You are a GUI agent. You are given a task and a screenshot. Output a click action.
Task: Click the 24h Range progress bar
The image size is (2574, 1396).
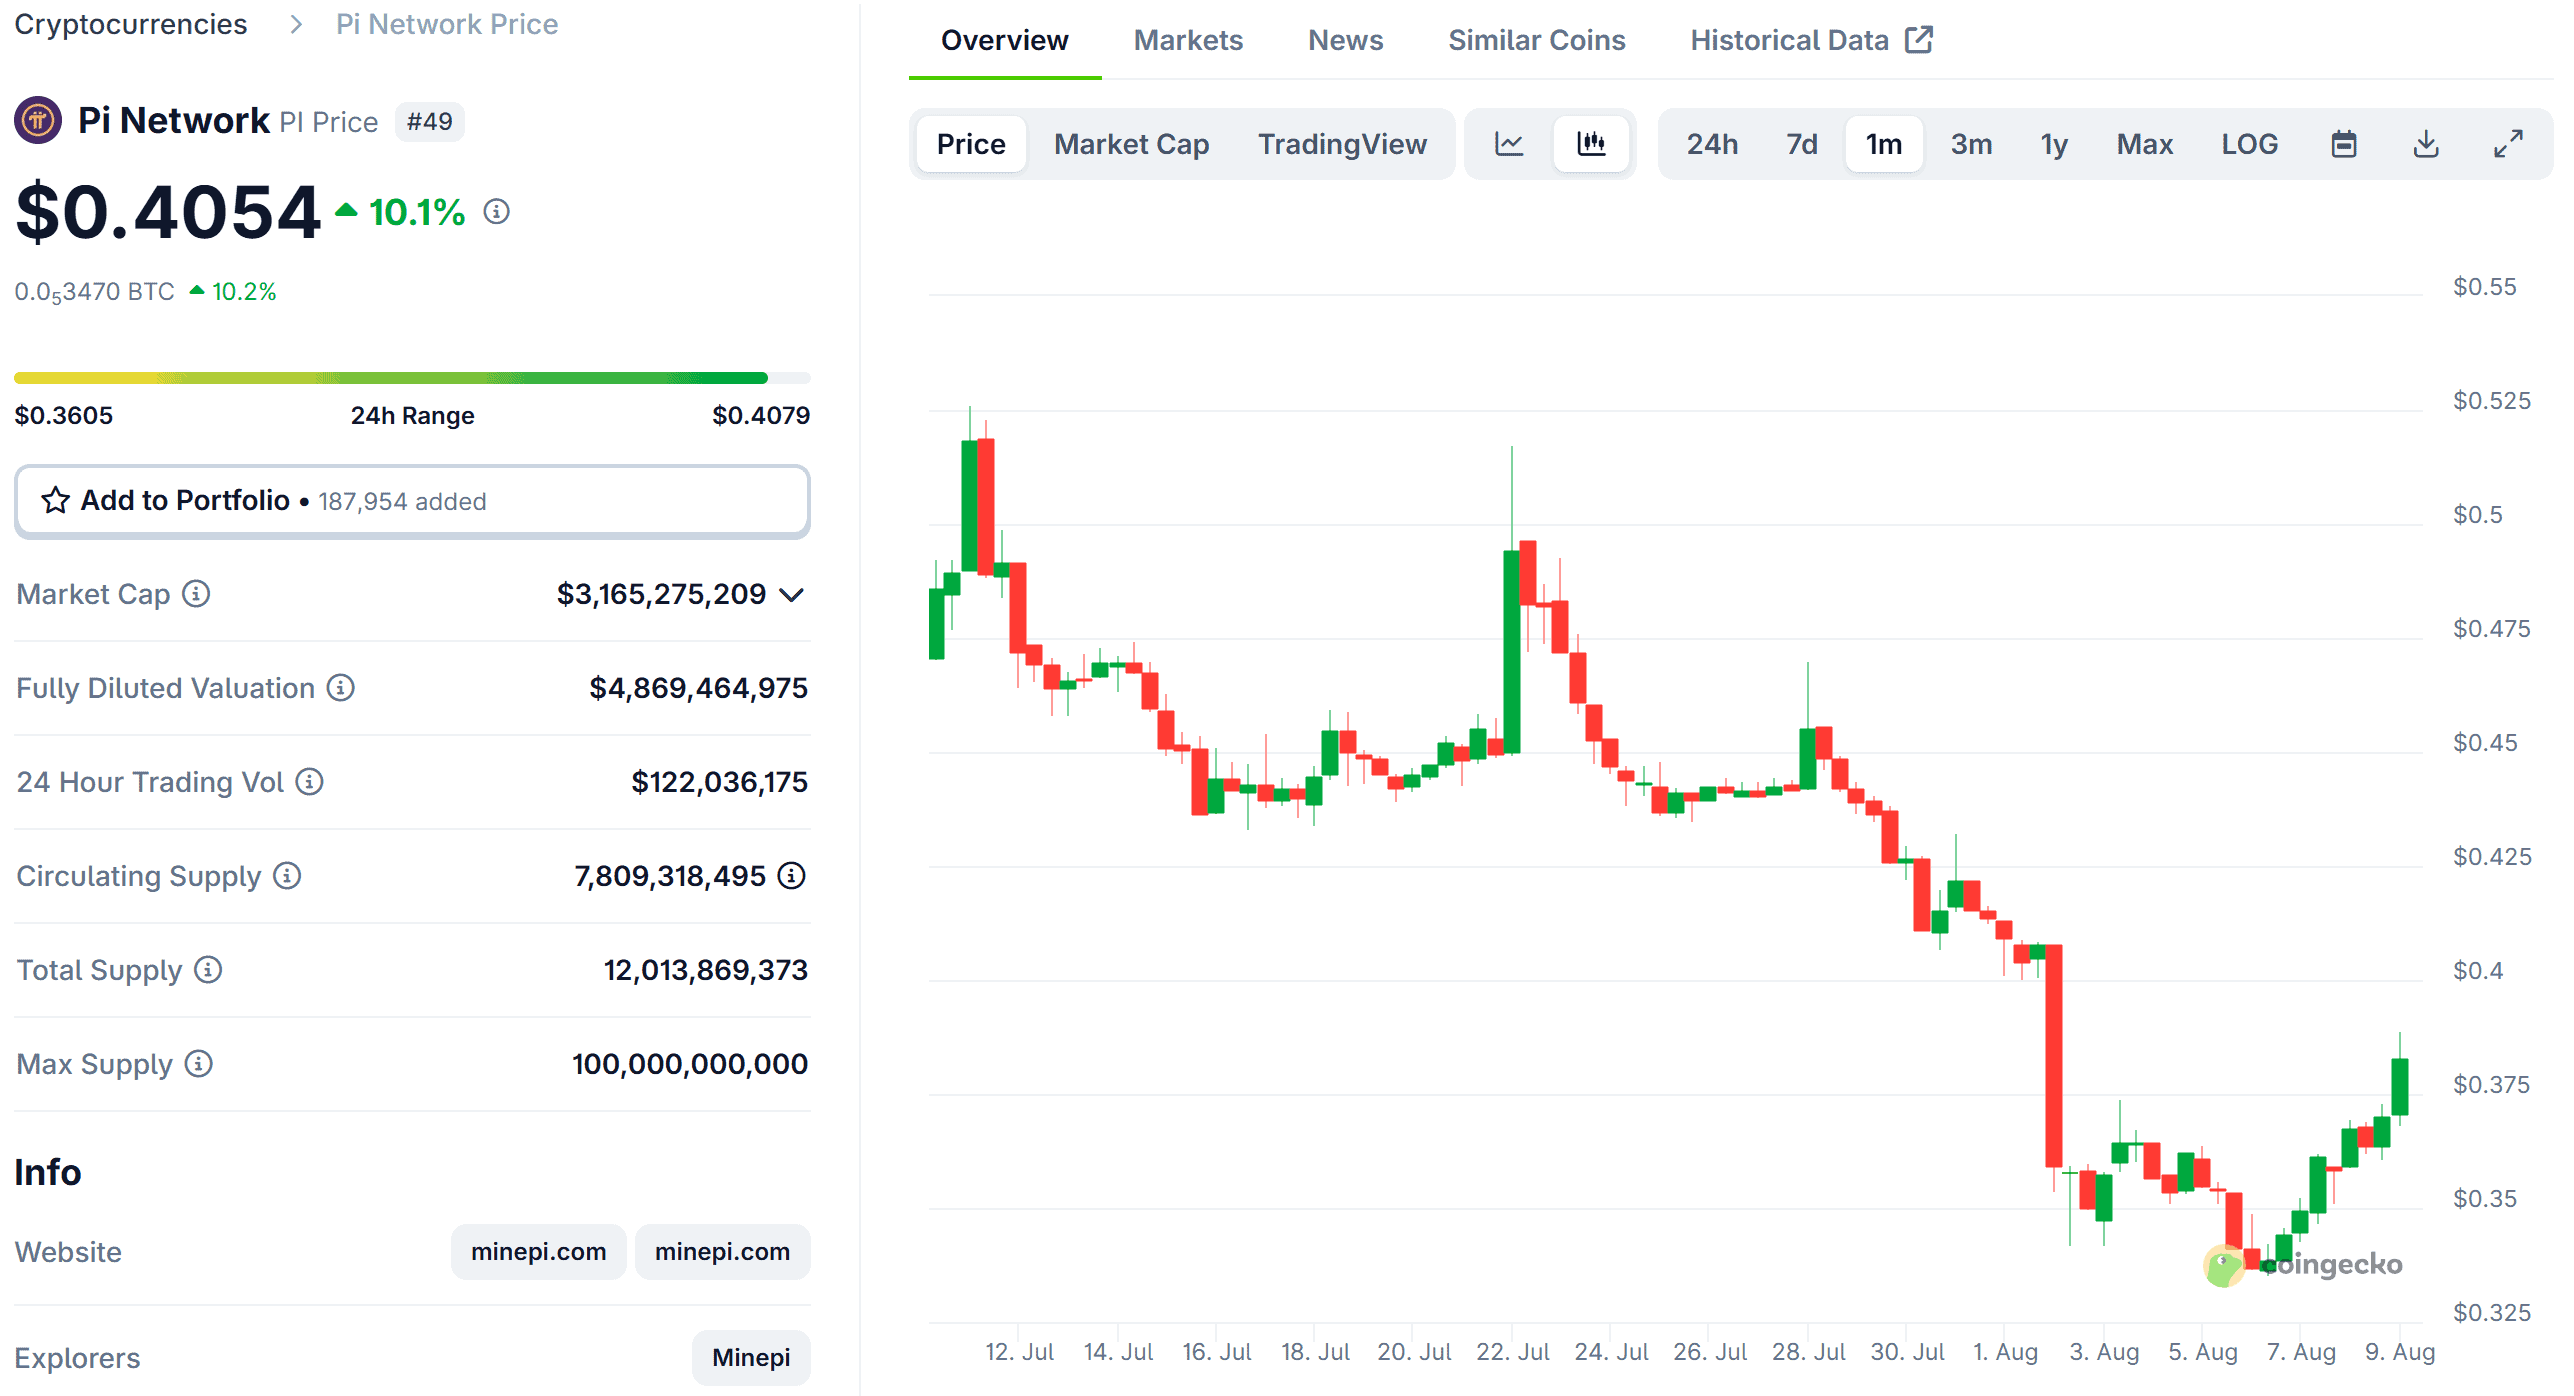coord(412,378)
